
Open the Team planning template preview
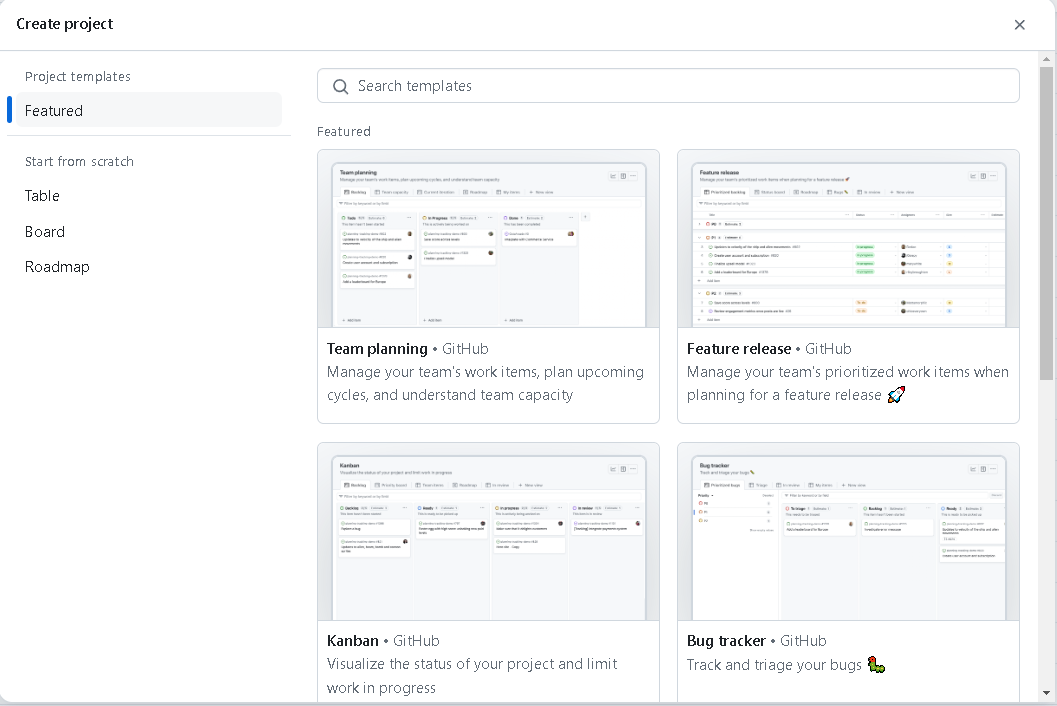pyautogui.click(x=488, y=239)
